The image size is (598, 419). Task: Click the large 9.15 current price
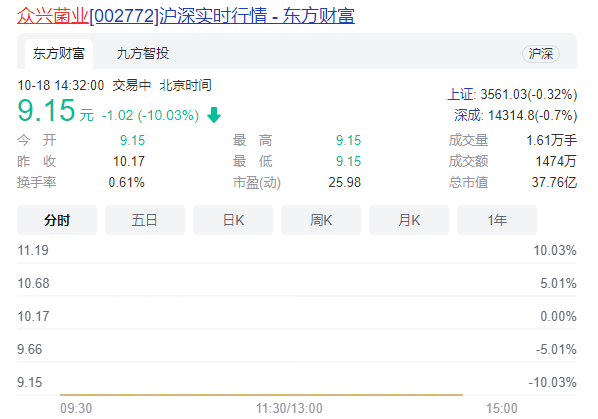[46, 111]
